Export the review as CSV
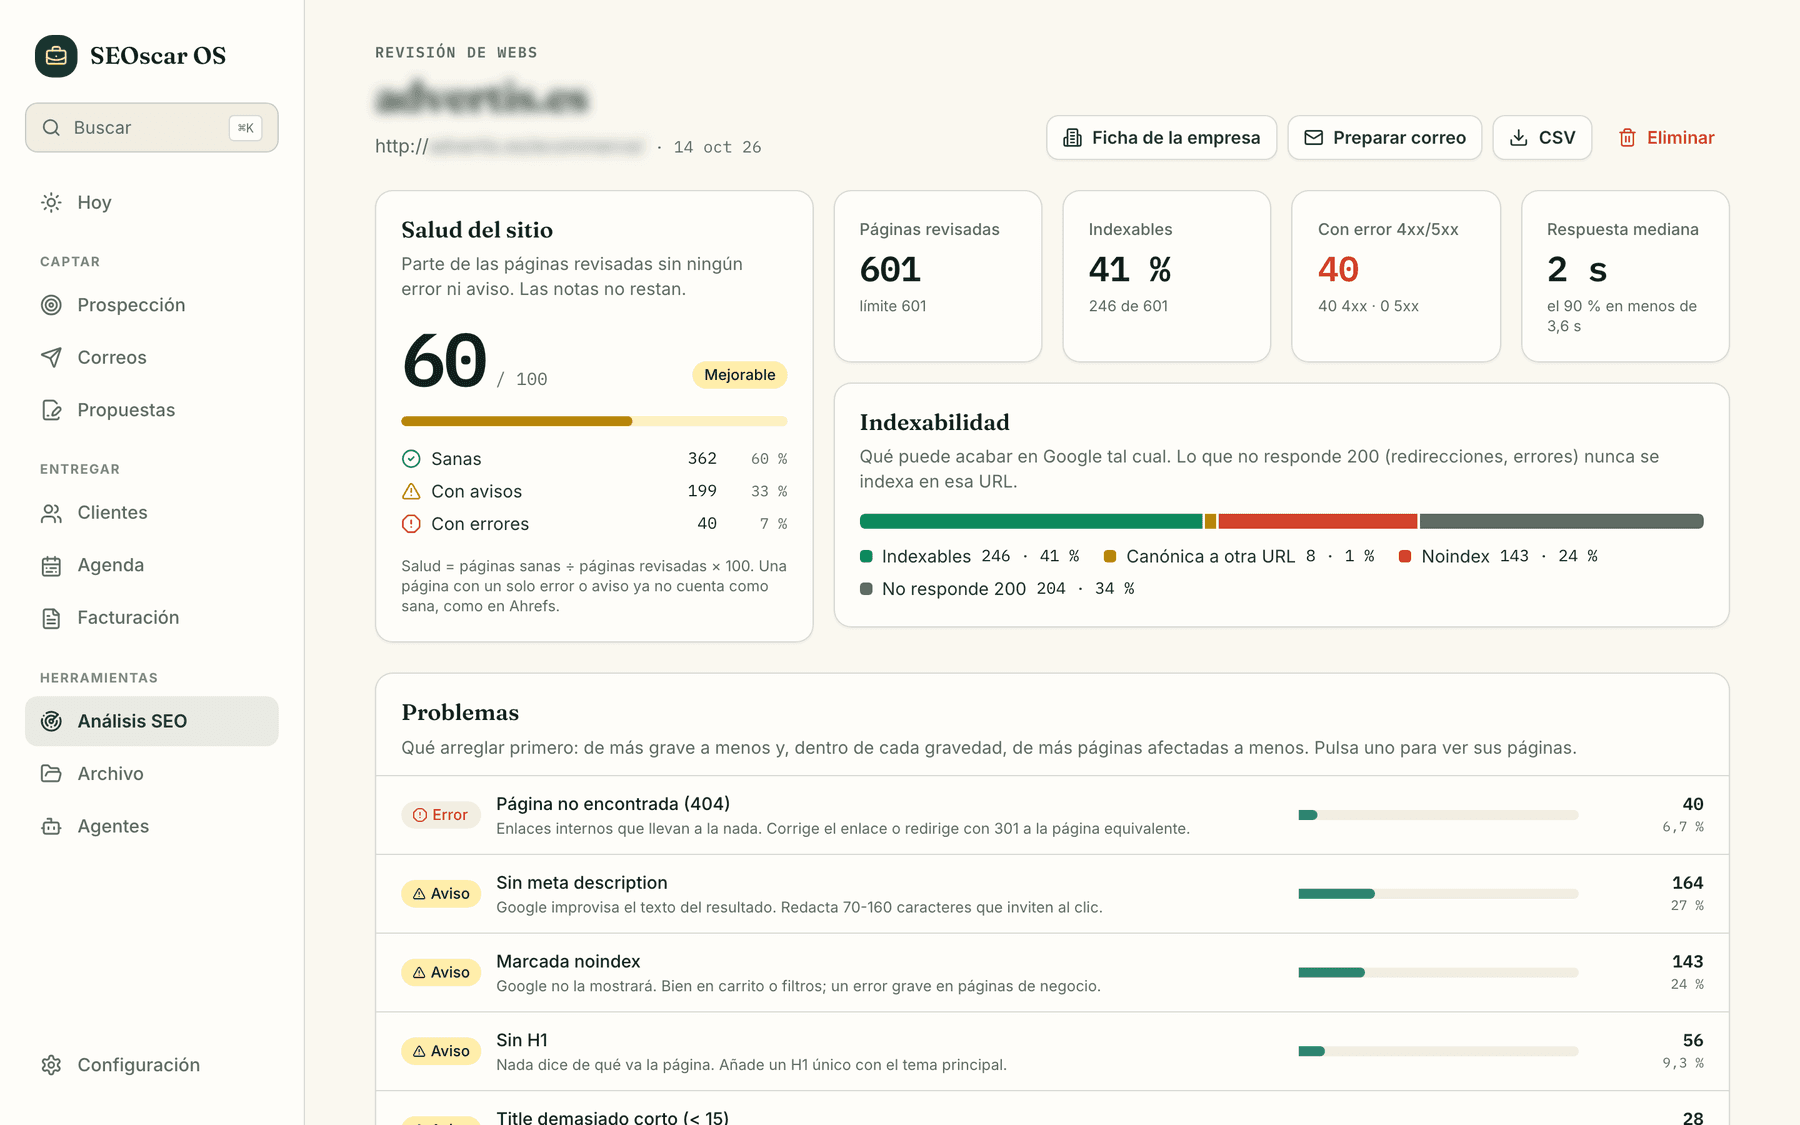The image size is (1800, 1125). [1542, 138]
